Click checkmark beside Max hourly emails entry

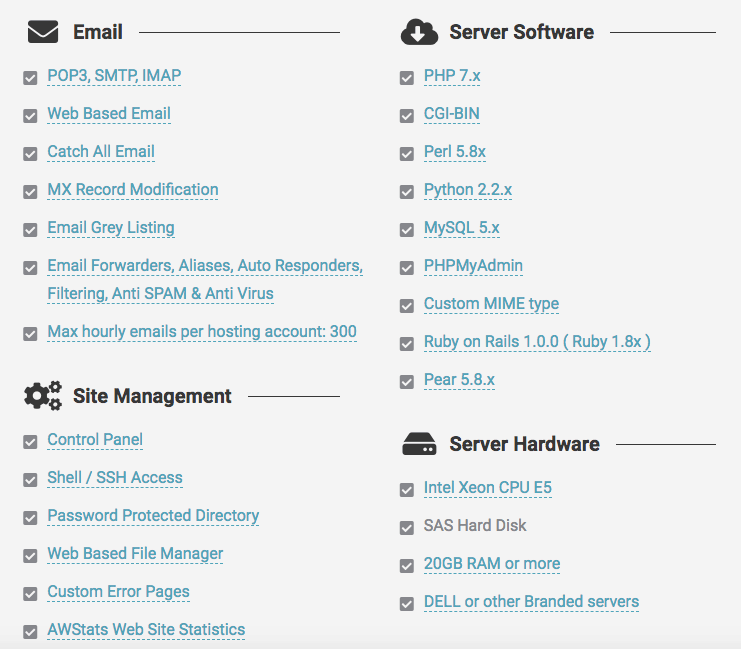(30, 334)
